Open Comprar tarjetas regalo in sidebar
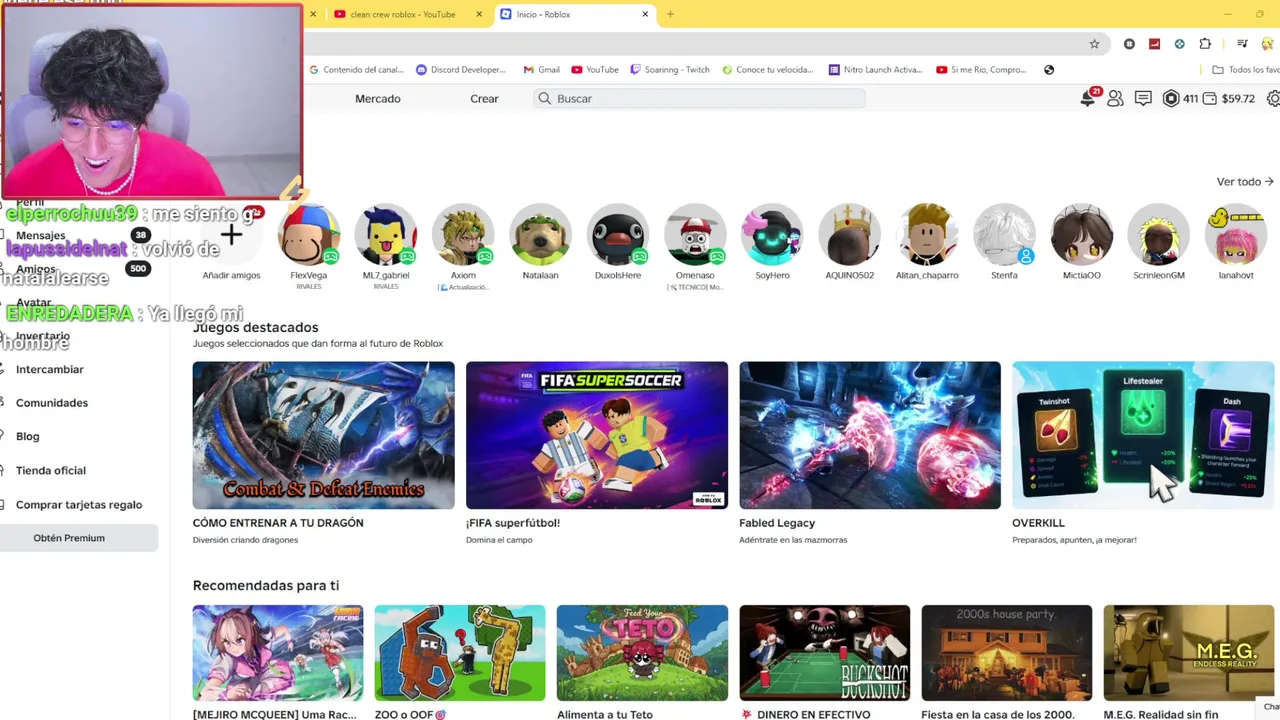1280x720 pixels. point(79,505)
